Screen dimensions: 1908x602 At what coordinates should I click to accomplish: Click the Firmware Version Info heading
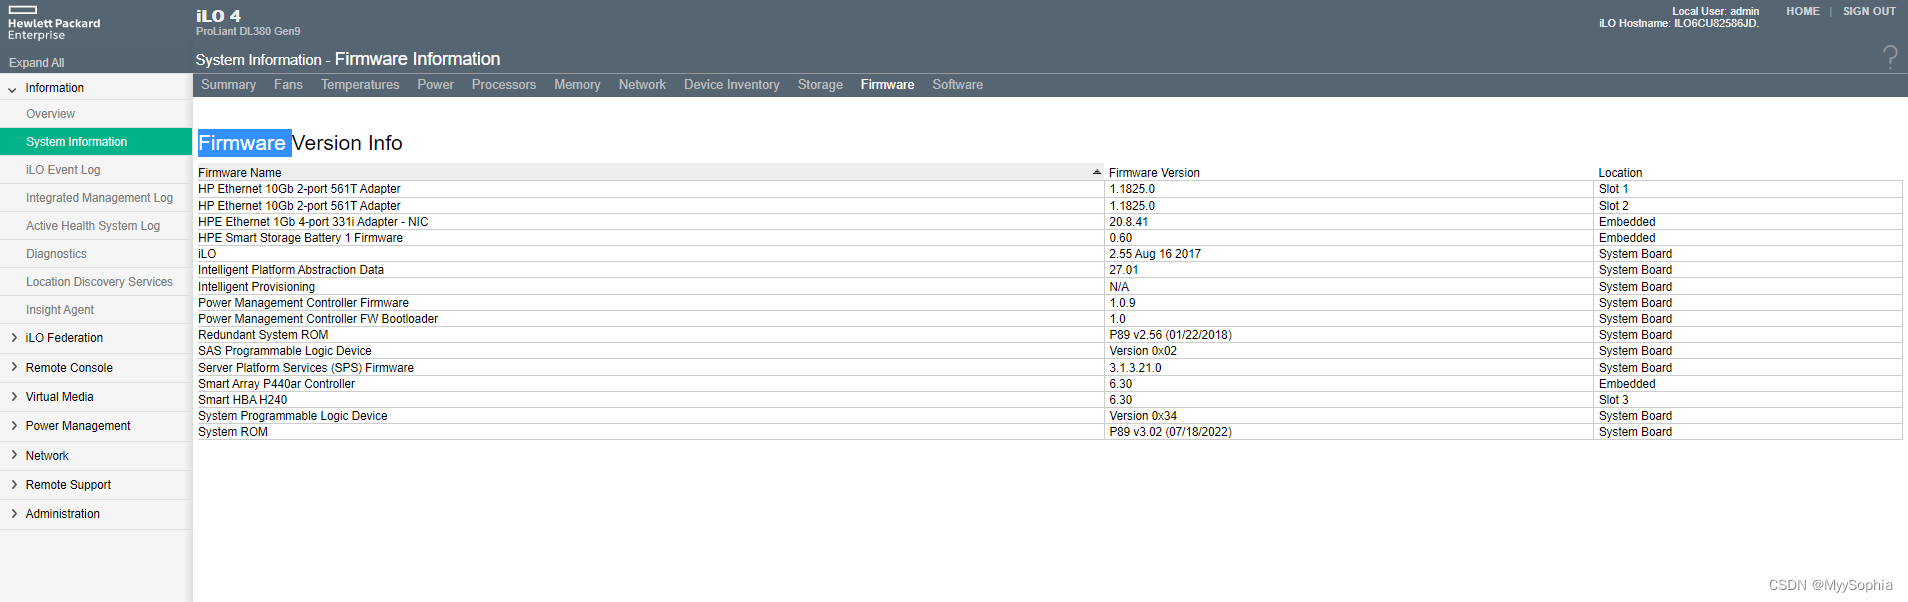point(300,143)
